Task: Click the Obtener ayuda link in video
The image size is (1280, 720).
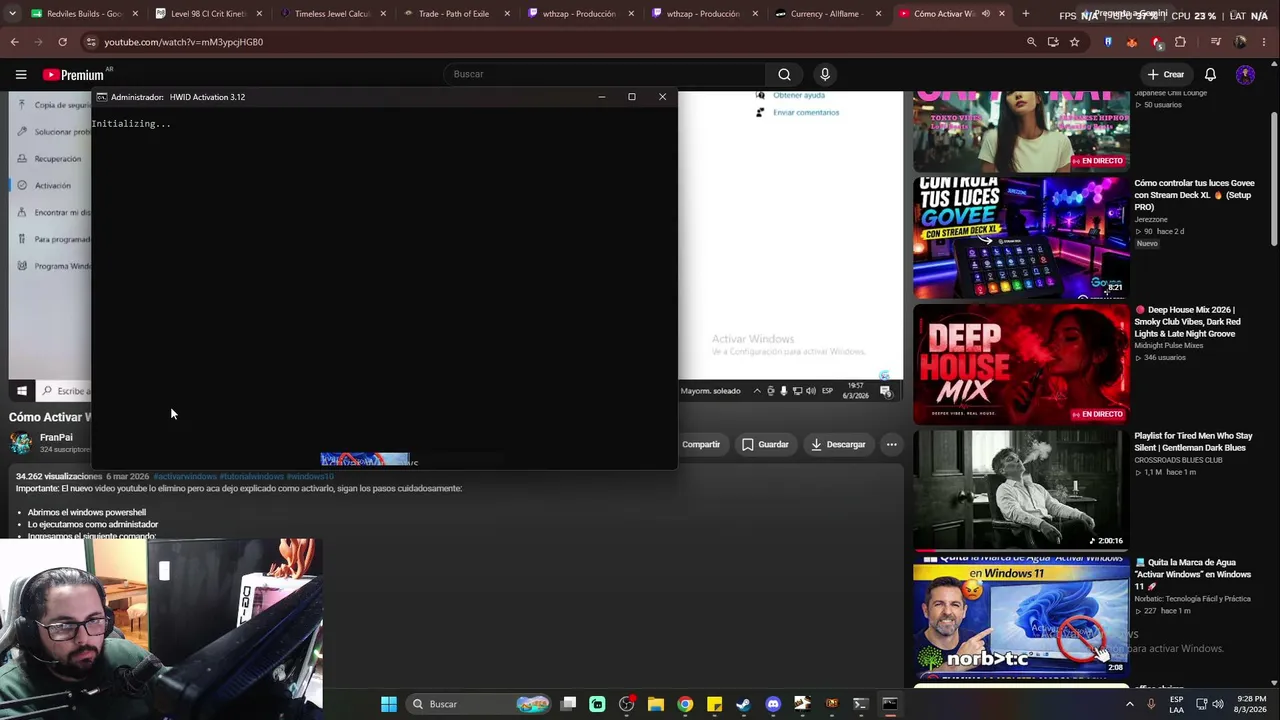Action: click(799, 96)
